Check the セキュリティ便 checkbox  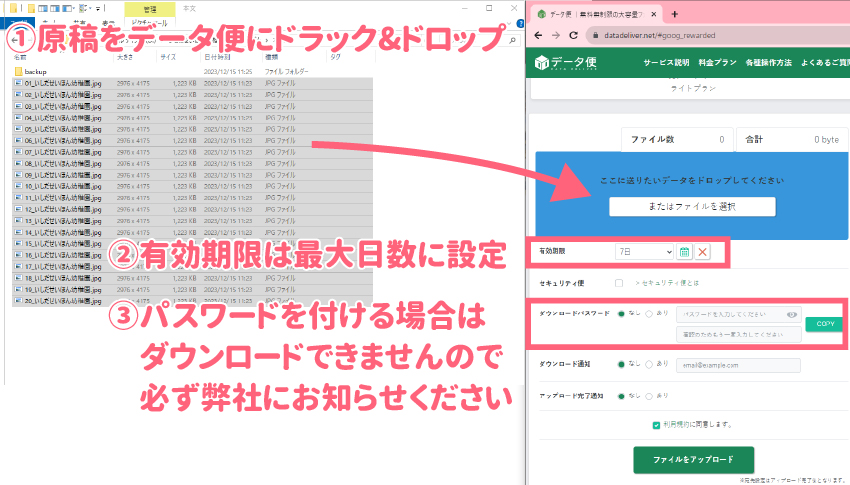619,283
